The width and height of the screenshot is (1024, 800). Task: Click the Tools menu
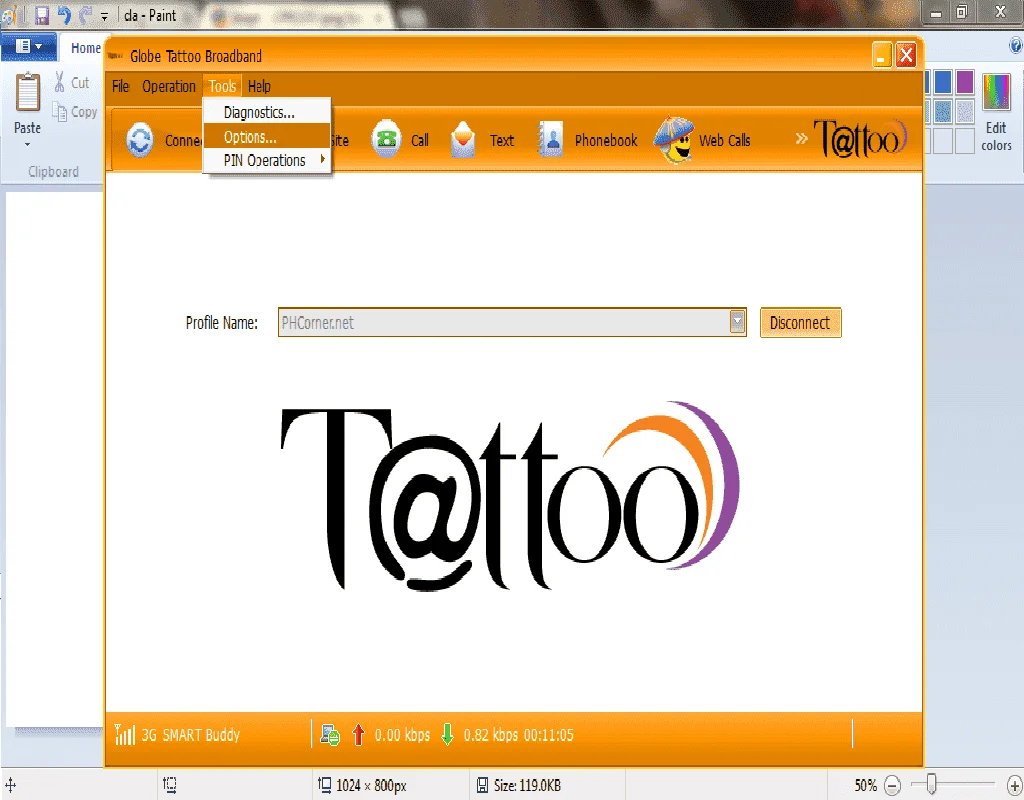click(x=222, y=86)
